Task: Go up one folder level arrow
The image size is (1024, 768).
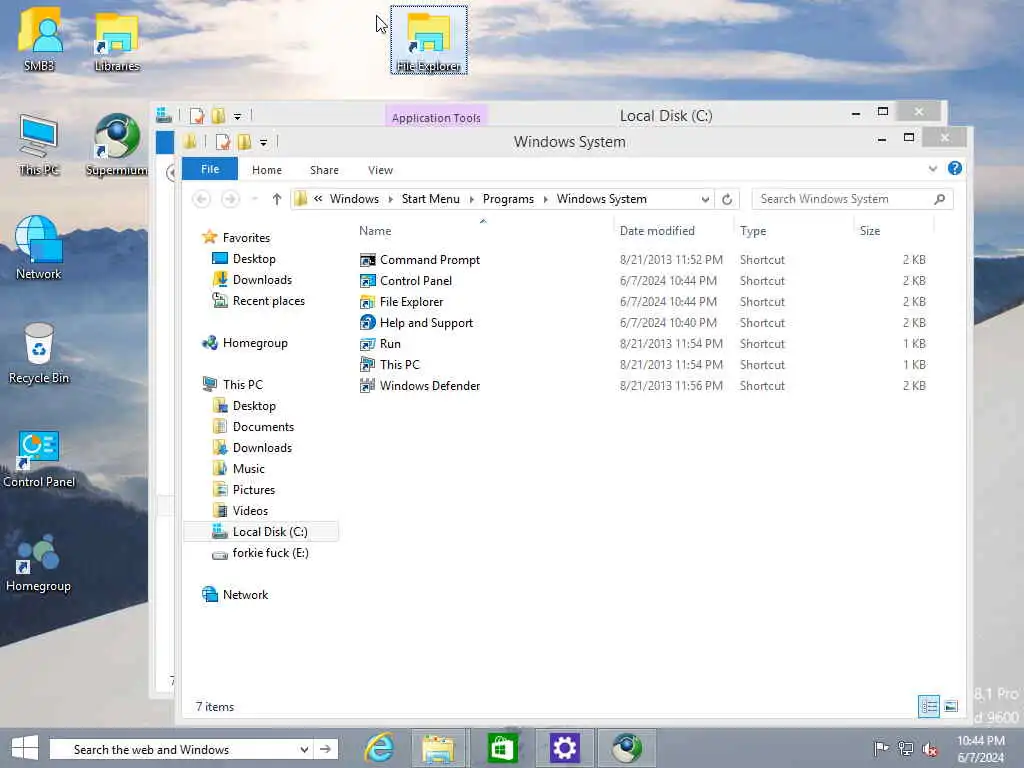Action: [x=276, y=199]
